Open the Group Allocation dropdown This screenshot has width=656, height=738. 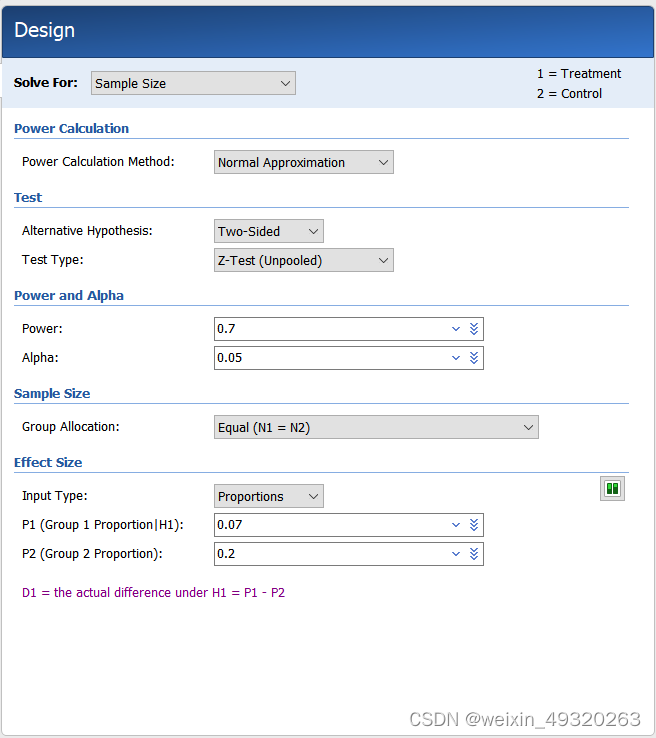coord(376,428)
